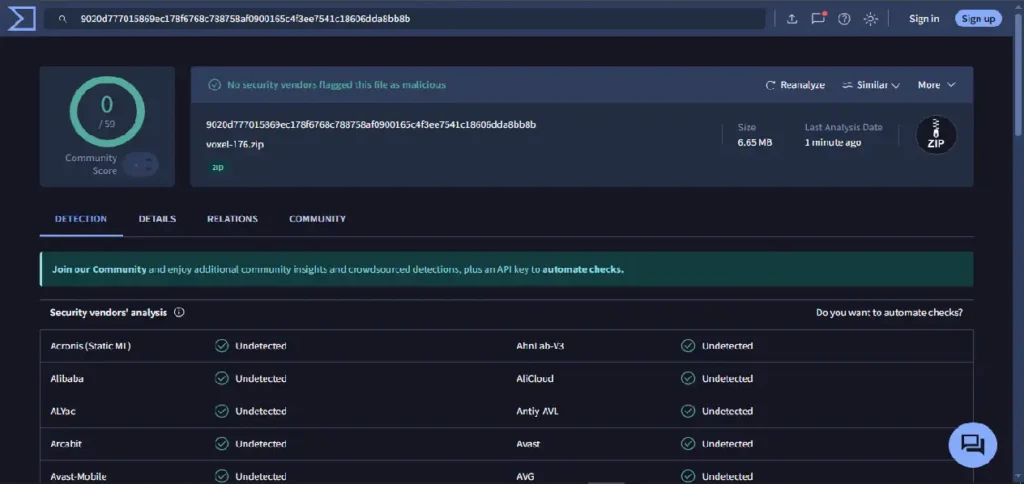Click the Sign up button
Viewport: 1024px width, 484px height.
pyautogui.click(x=978, y=18)
